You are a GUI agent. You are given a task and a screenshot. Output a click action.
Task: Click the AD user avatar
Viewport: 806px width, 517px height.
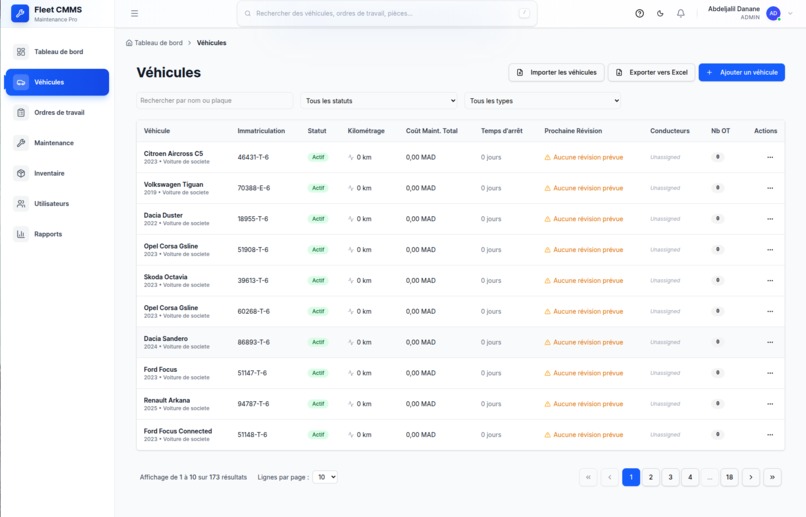773,13
